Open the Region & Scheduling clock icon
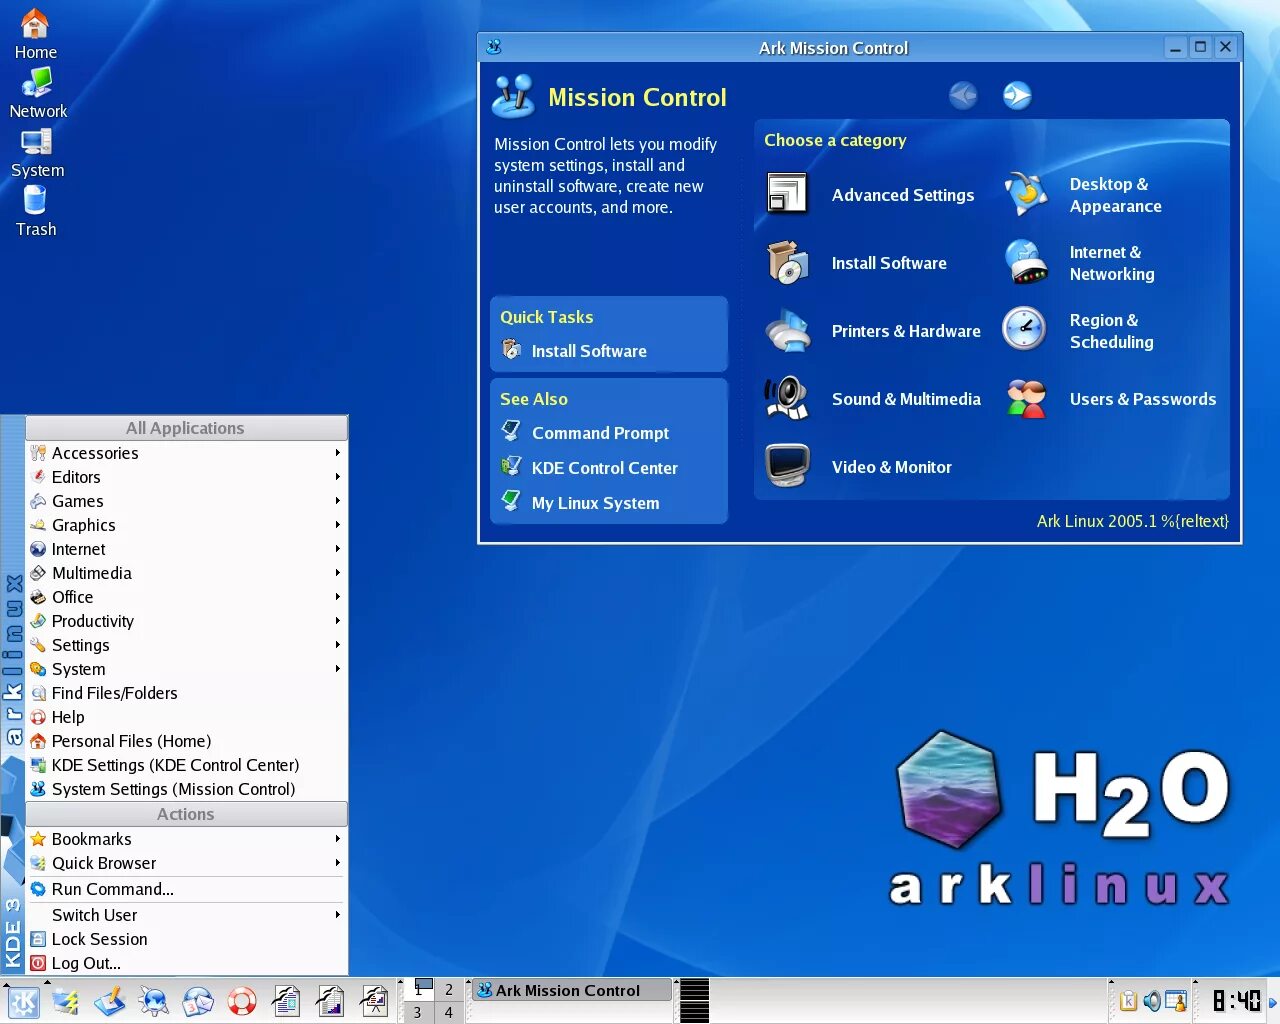 pyautogui.click(x=1025, y=329)
